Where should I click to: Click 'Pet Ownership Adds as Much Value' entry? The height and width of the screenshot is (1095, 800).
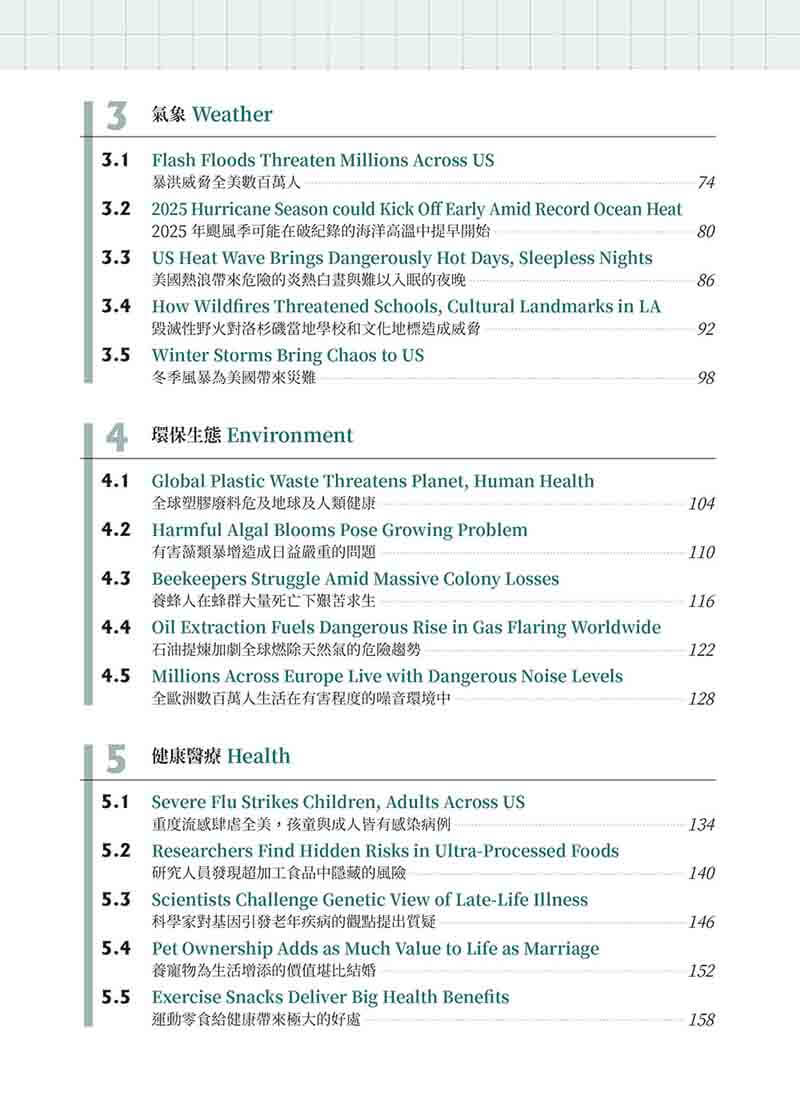[x=375, y=949]
